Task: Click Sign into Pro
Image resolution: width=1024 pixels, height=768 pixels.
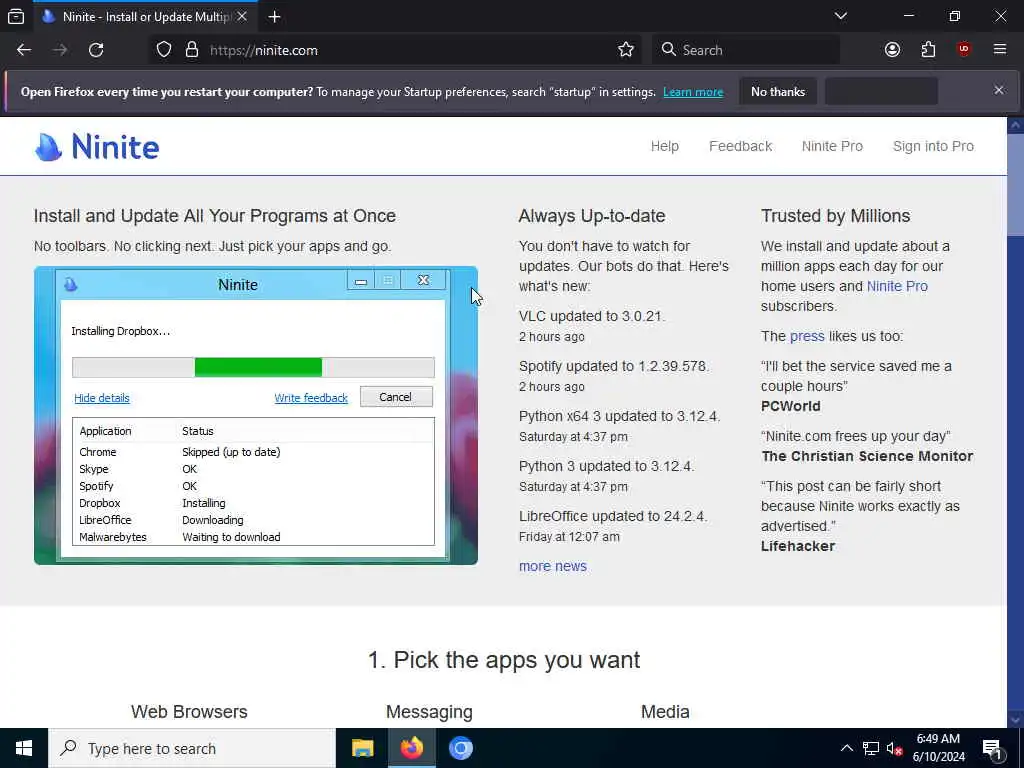Action: [933, 146]
